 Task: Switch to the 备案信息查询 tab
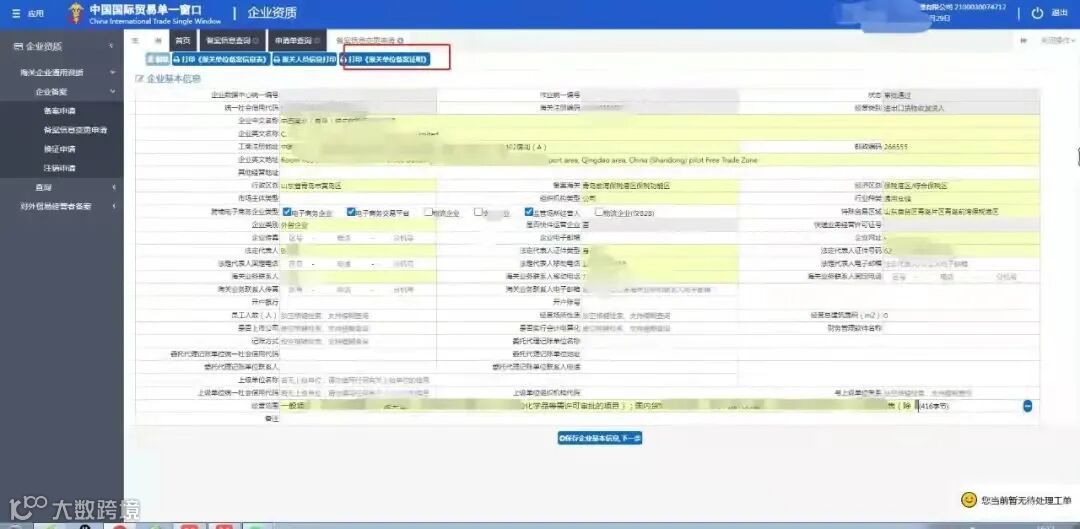[233, 41]
